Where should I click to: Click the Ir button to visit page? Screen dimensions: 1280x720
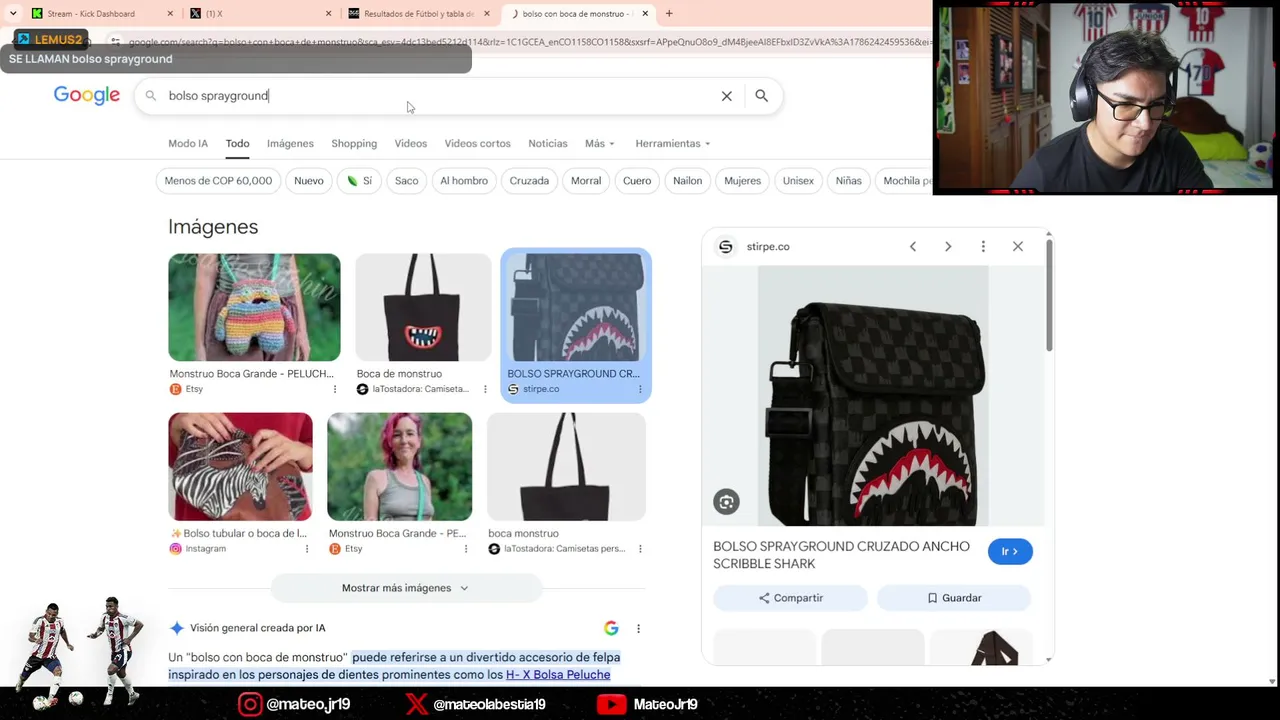coord(1010,551)
